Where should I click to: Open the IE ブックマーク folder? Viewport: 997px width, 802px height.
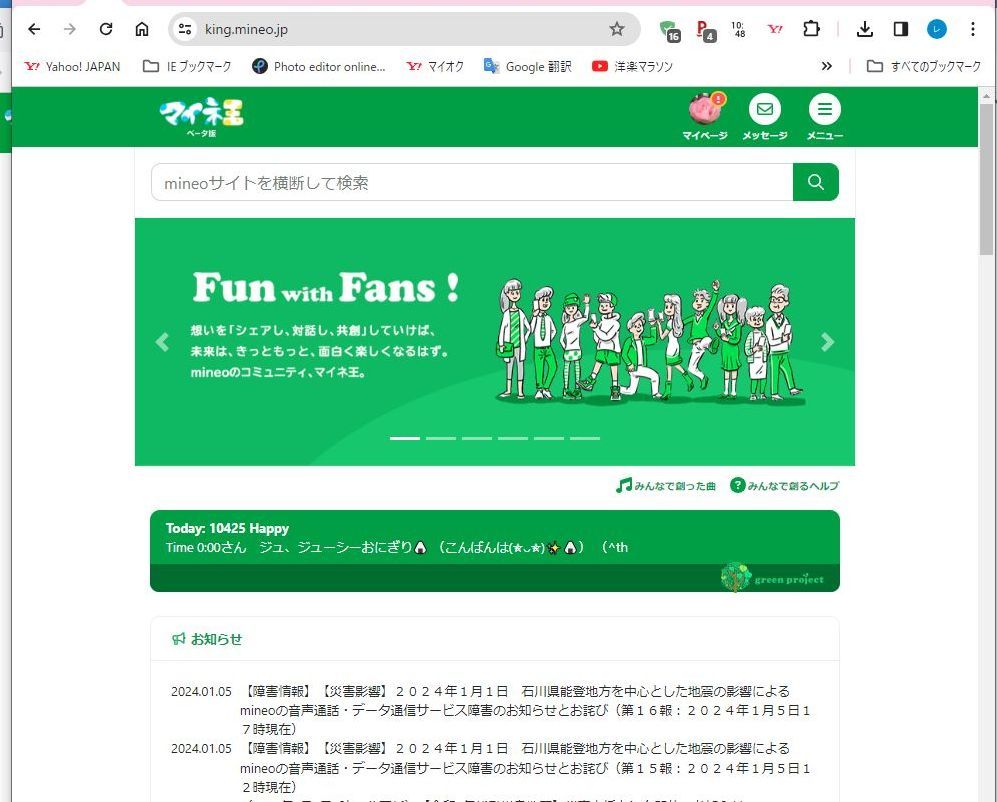coord(187,66)
